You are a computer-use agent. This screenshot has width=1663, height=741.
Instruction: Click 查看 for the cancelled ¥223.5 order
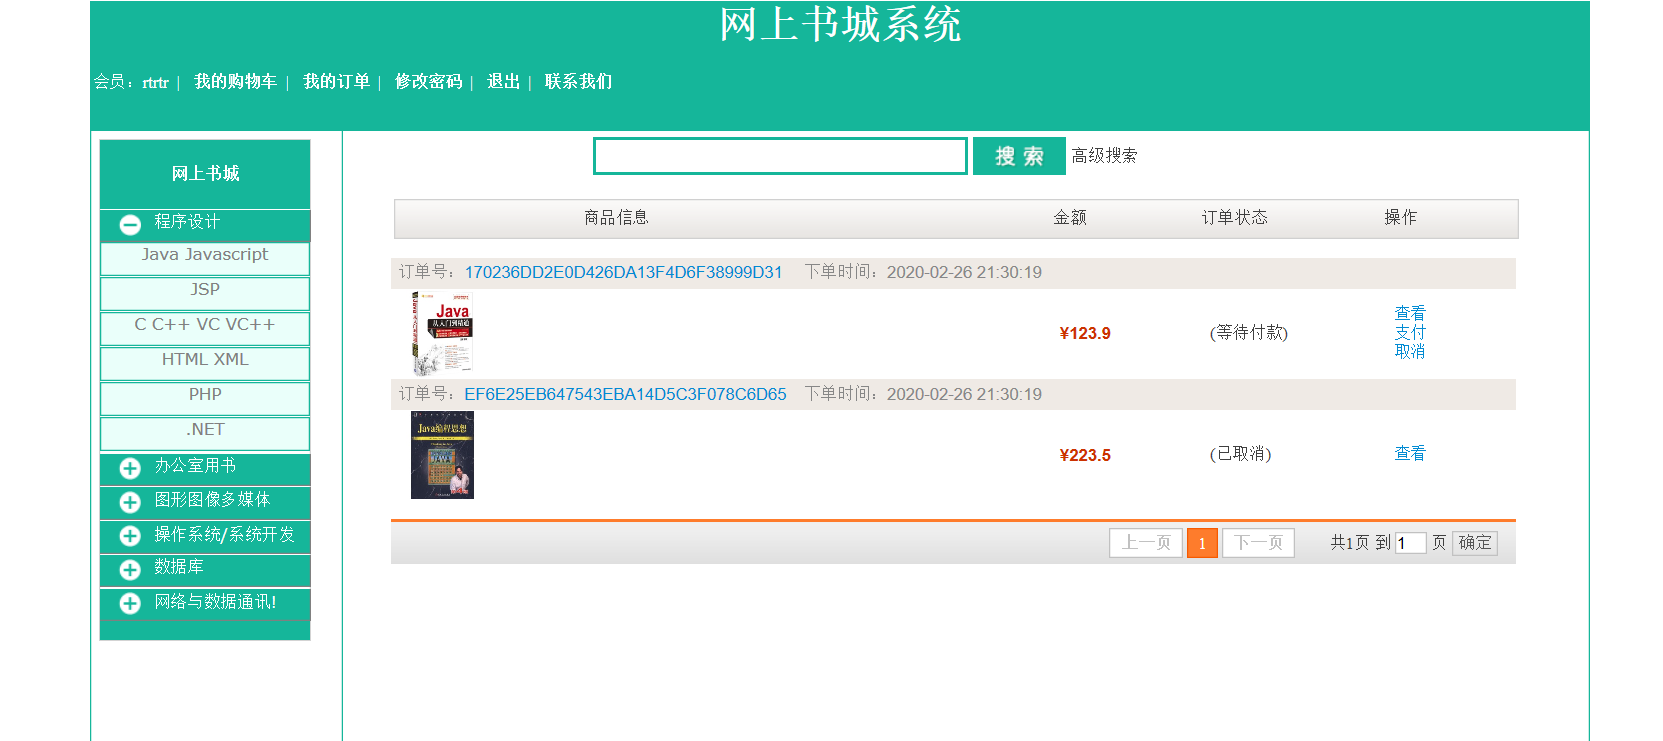(x=1410, y=453)
